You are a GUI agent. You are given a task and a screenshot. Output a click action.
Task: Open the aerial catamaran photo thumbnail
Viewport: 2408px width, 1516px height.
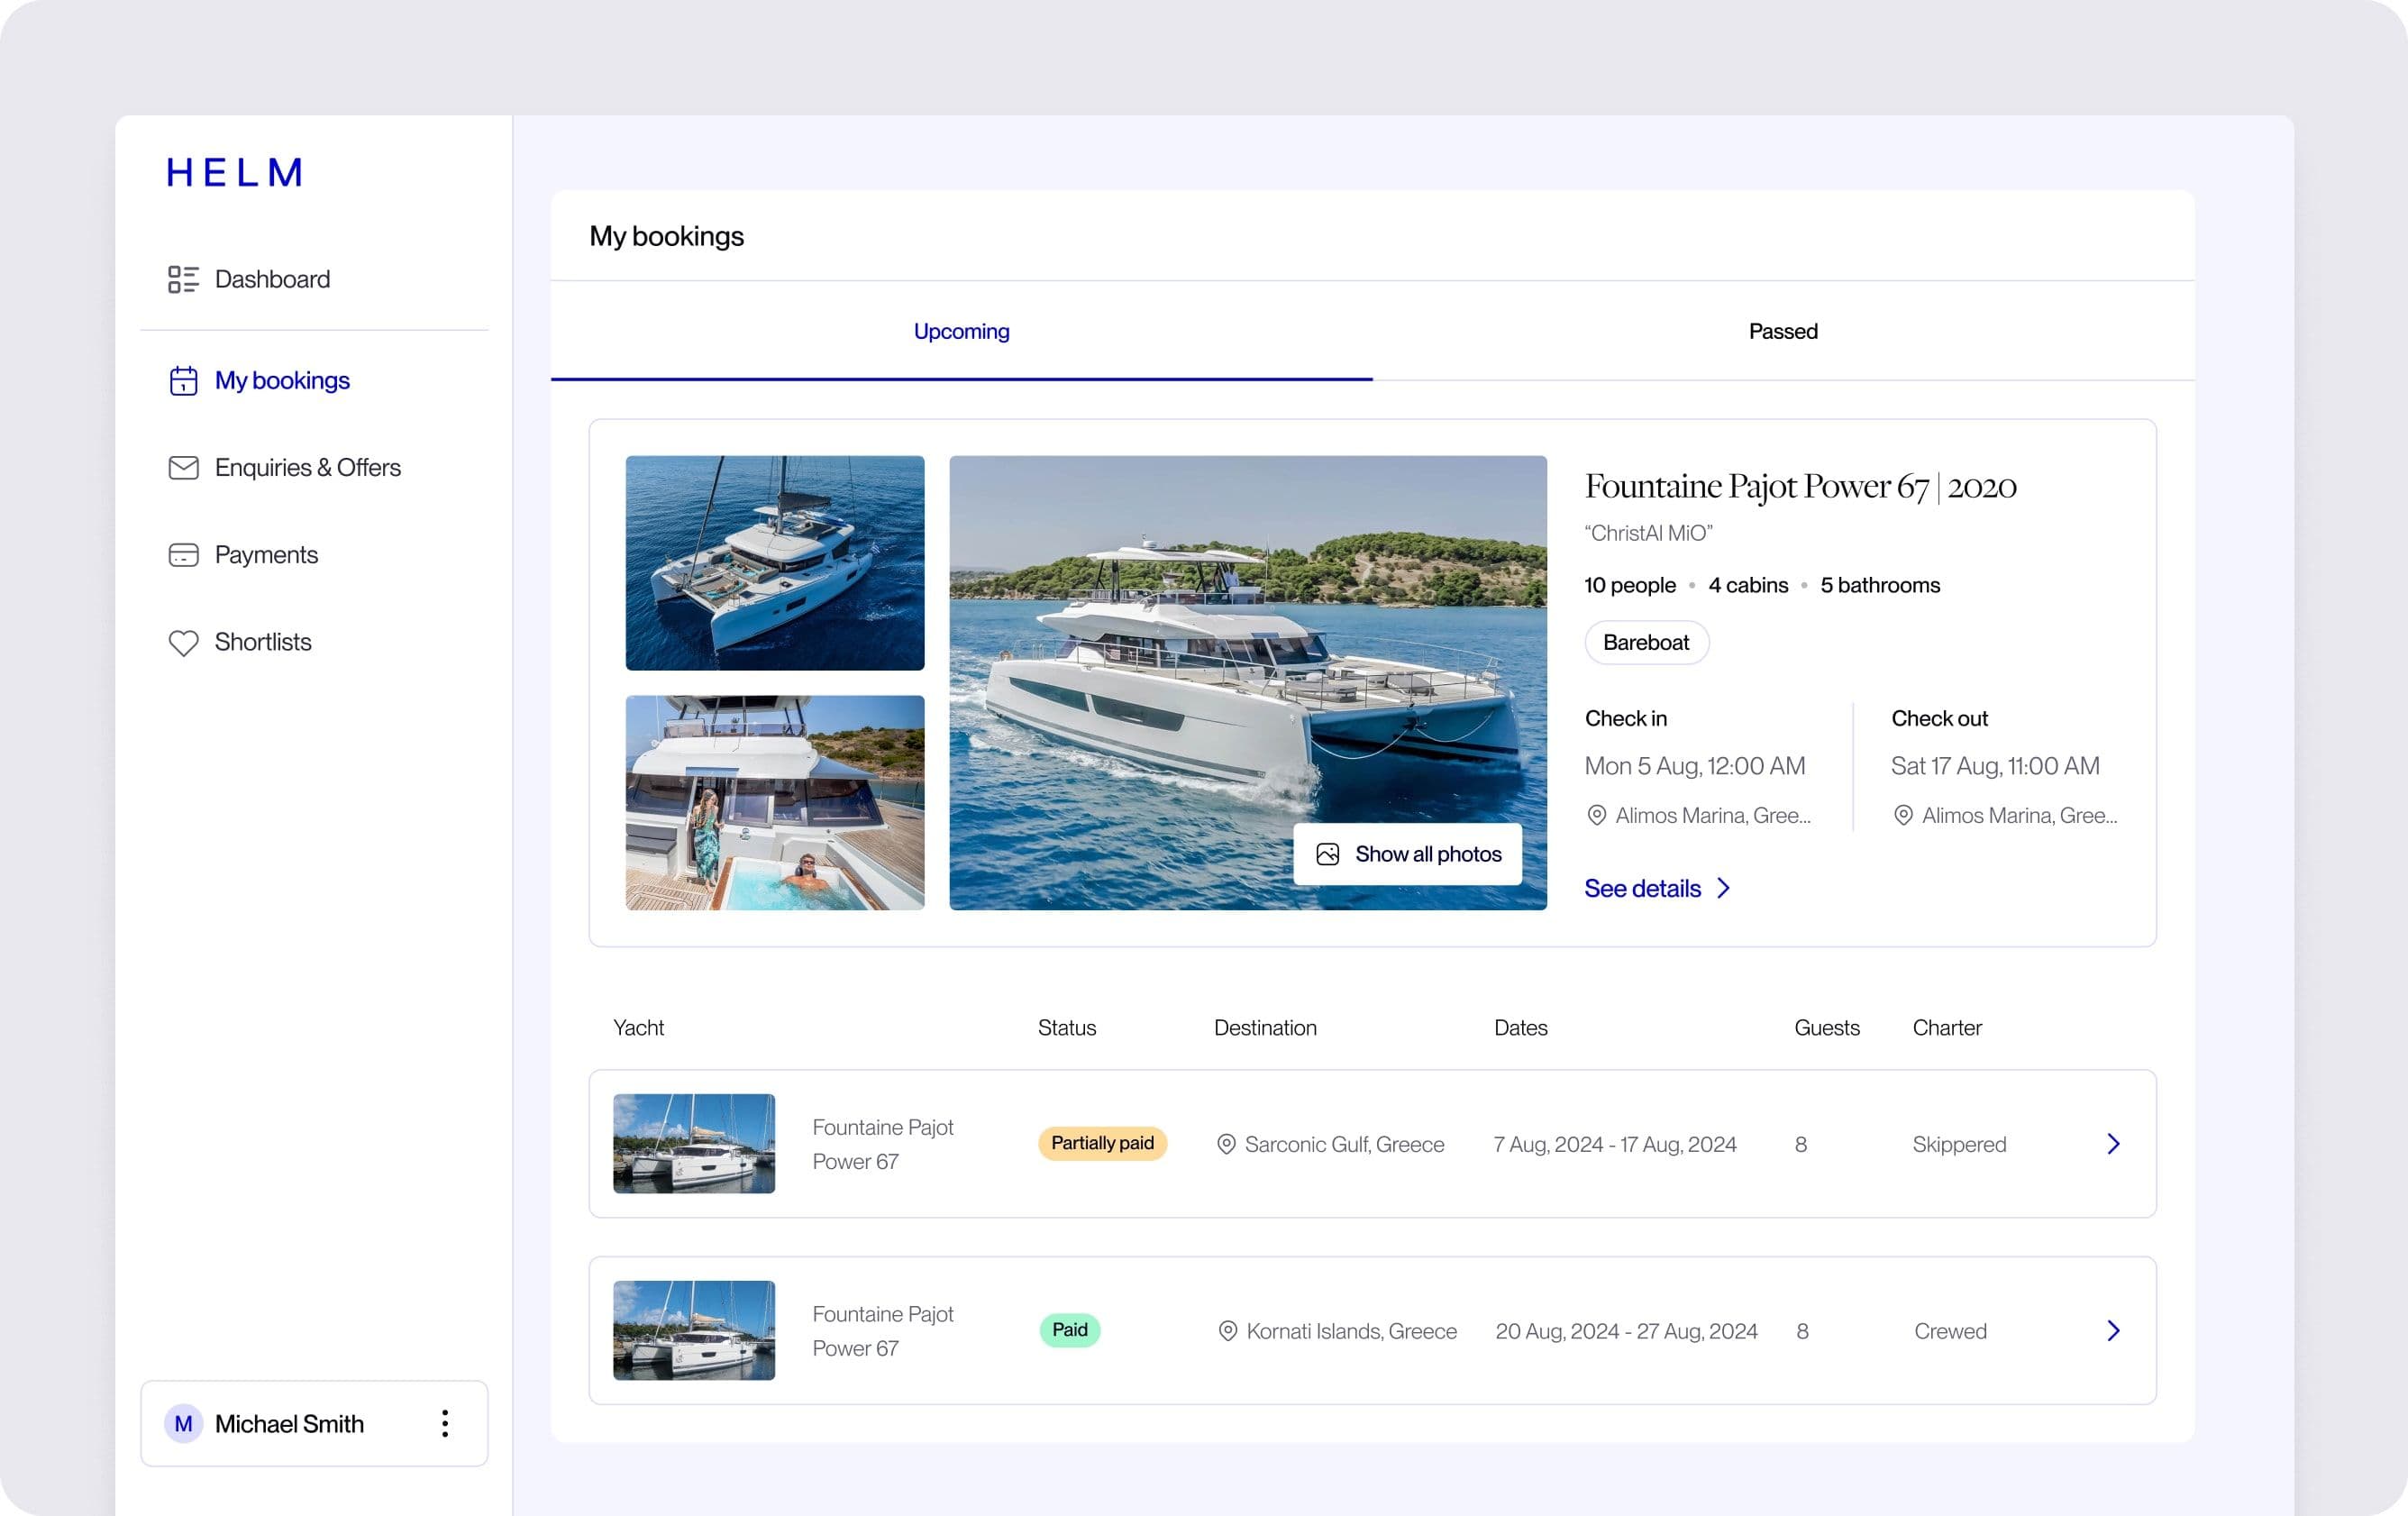click(x=774, y=563)
